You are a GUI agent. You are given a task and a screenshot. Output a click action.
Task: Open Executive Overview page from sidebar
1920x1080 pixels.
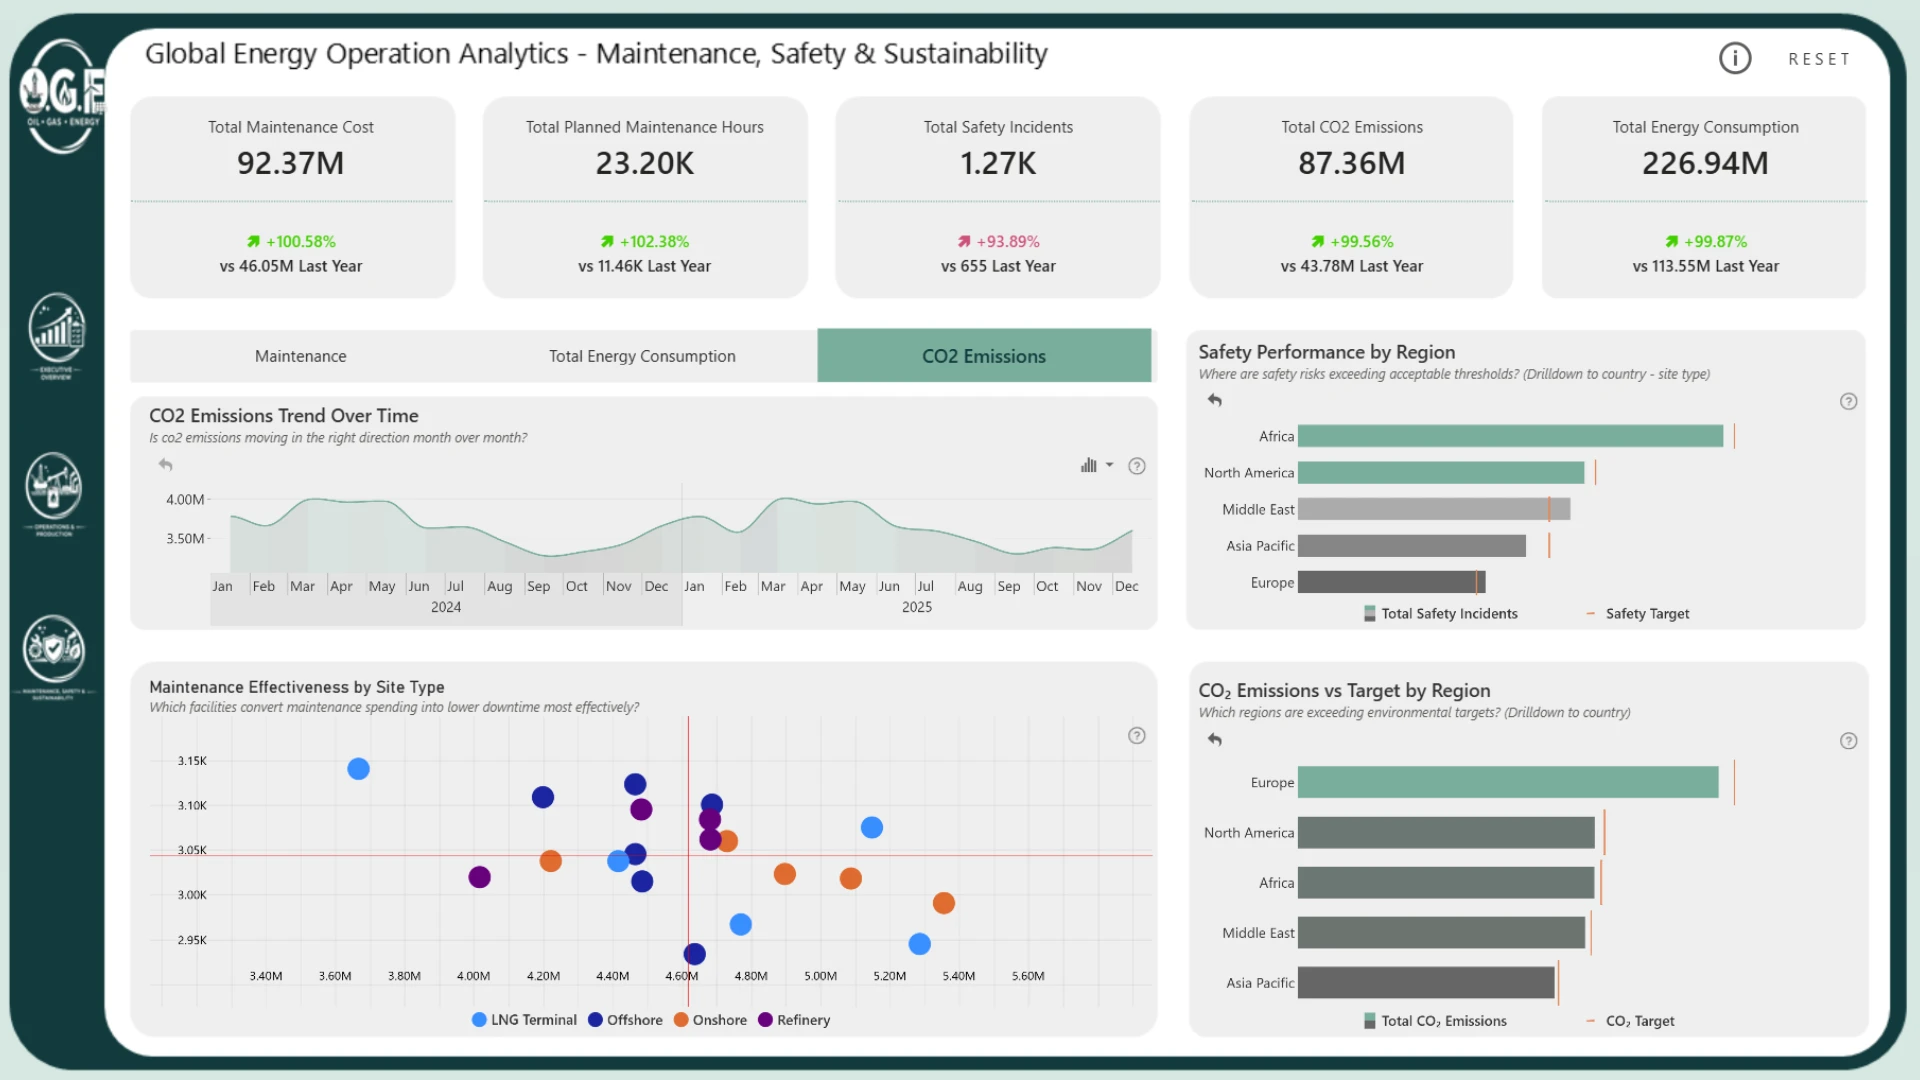(56, 336)
